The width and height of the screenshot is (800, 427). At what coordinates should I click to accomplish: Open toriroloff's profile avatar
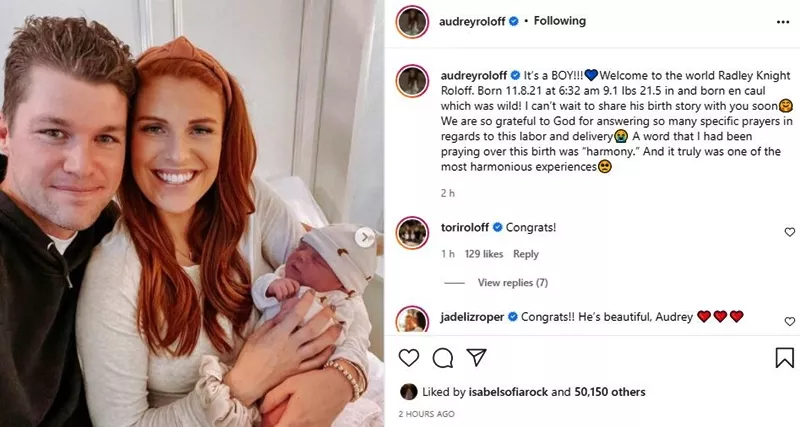pyautogui.click(x=412, y=233)
